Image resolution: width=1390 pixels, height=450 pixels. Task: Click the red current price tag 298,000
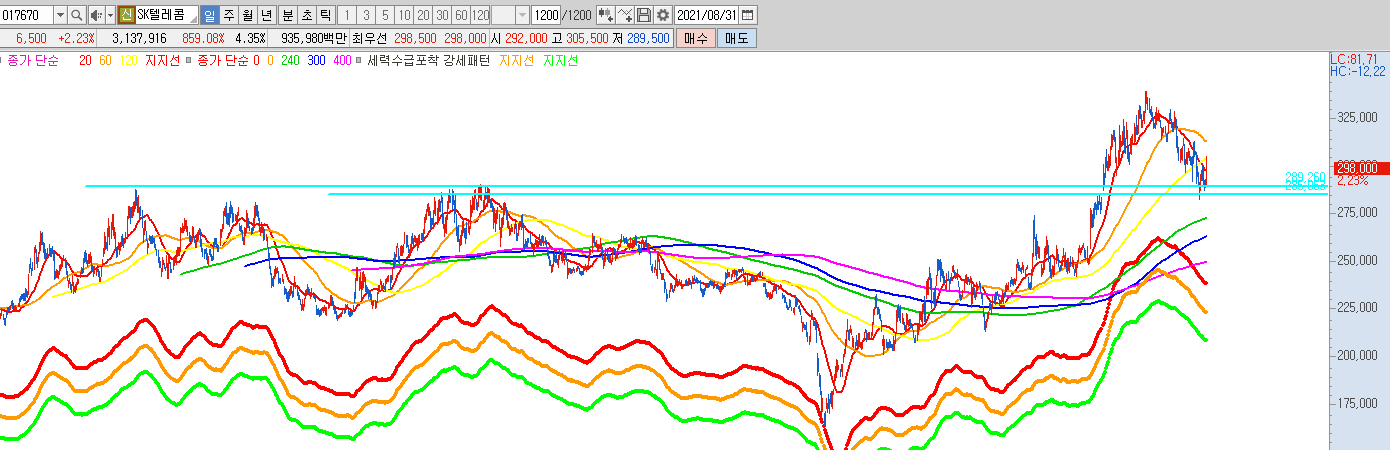(1360, 168)
